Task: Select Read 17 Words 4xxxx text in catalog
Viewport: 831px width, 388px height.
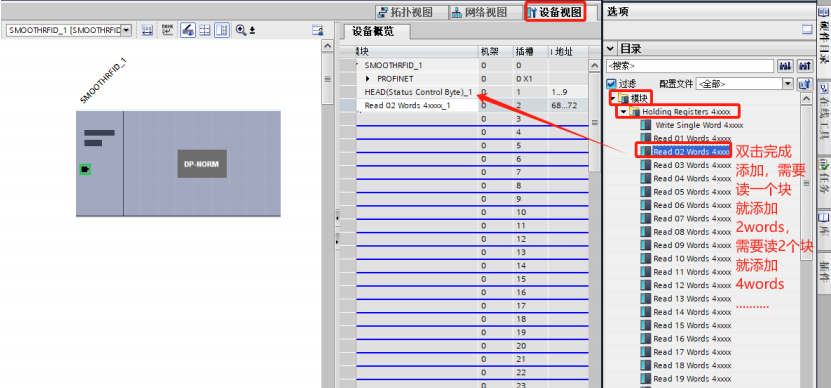Action: point(692,352)
